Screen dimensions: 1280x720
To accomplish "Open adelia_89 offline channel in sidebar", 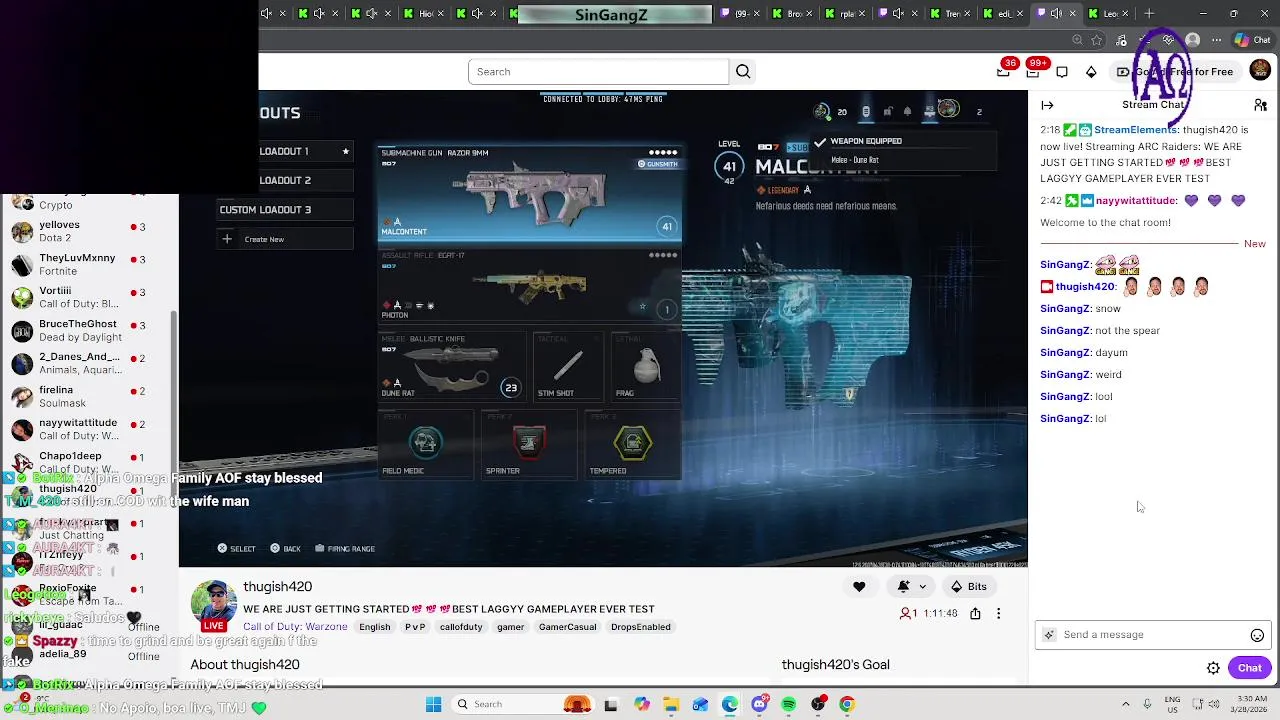I will point(88,655).
